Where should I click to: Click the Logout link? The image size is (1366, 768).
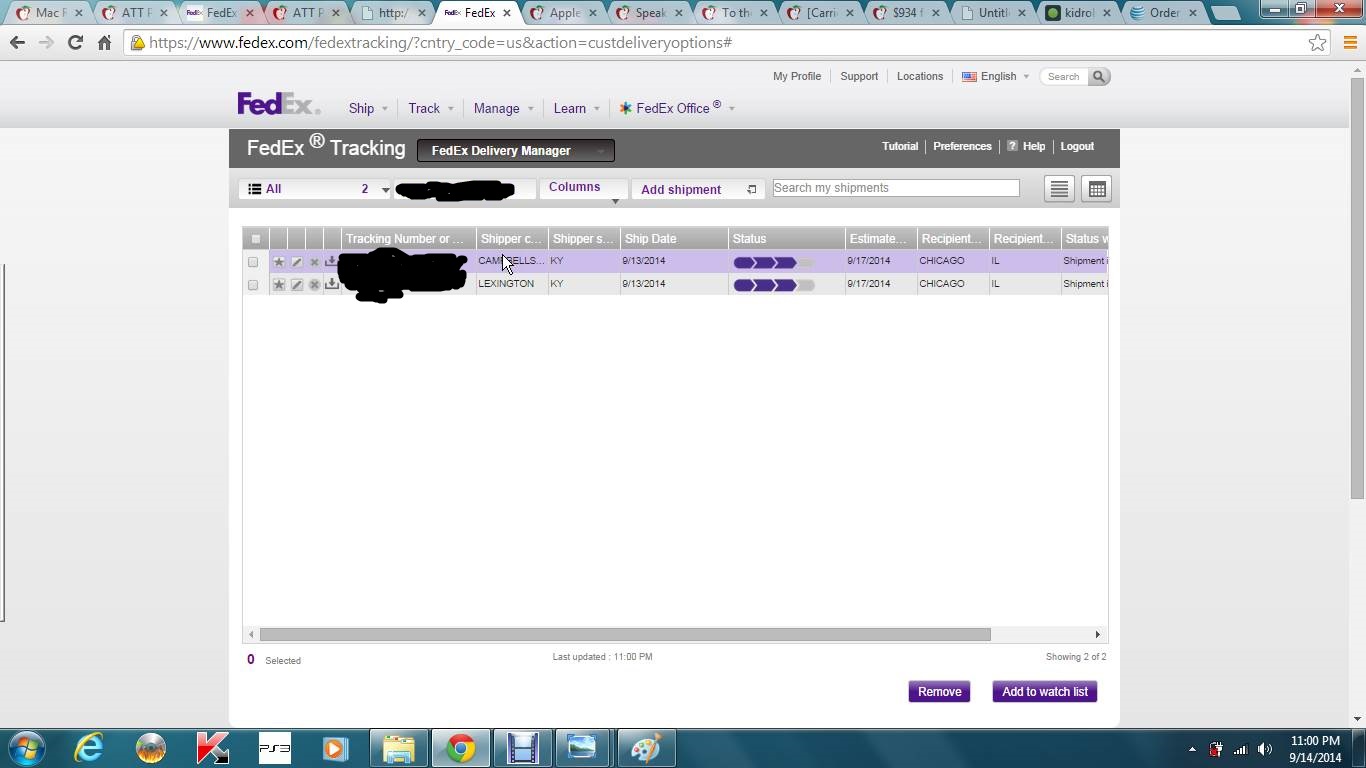(1077, 146)
